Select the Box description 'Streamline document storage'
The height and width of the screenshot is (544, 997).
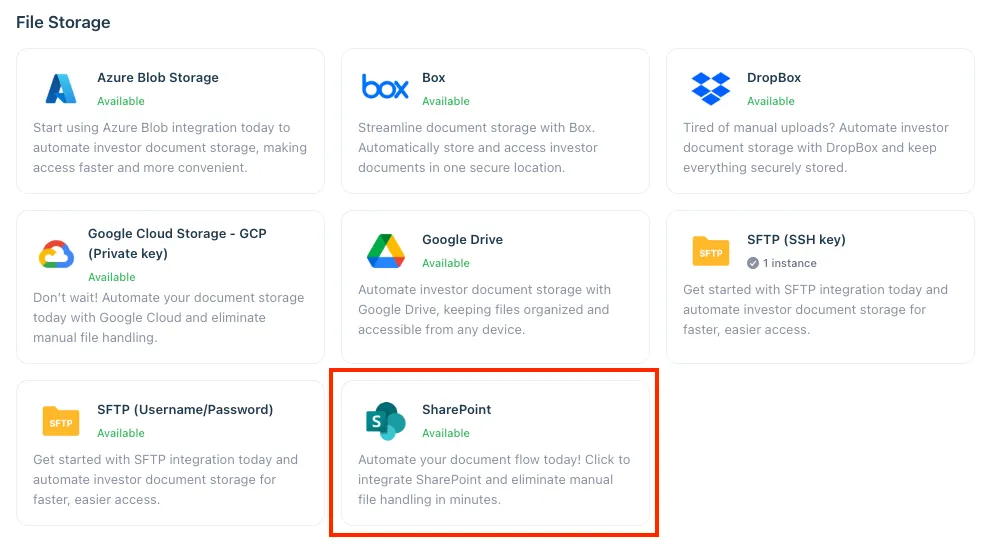coord(478,147)
